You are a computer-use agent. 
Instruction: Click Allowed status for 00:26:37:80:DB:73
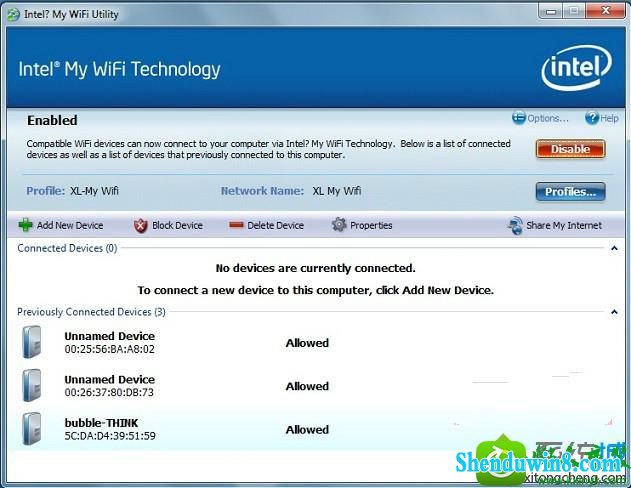[307, 386]
